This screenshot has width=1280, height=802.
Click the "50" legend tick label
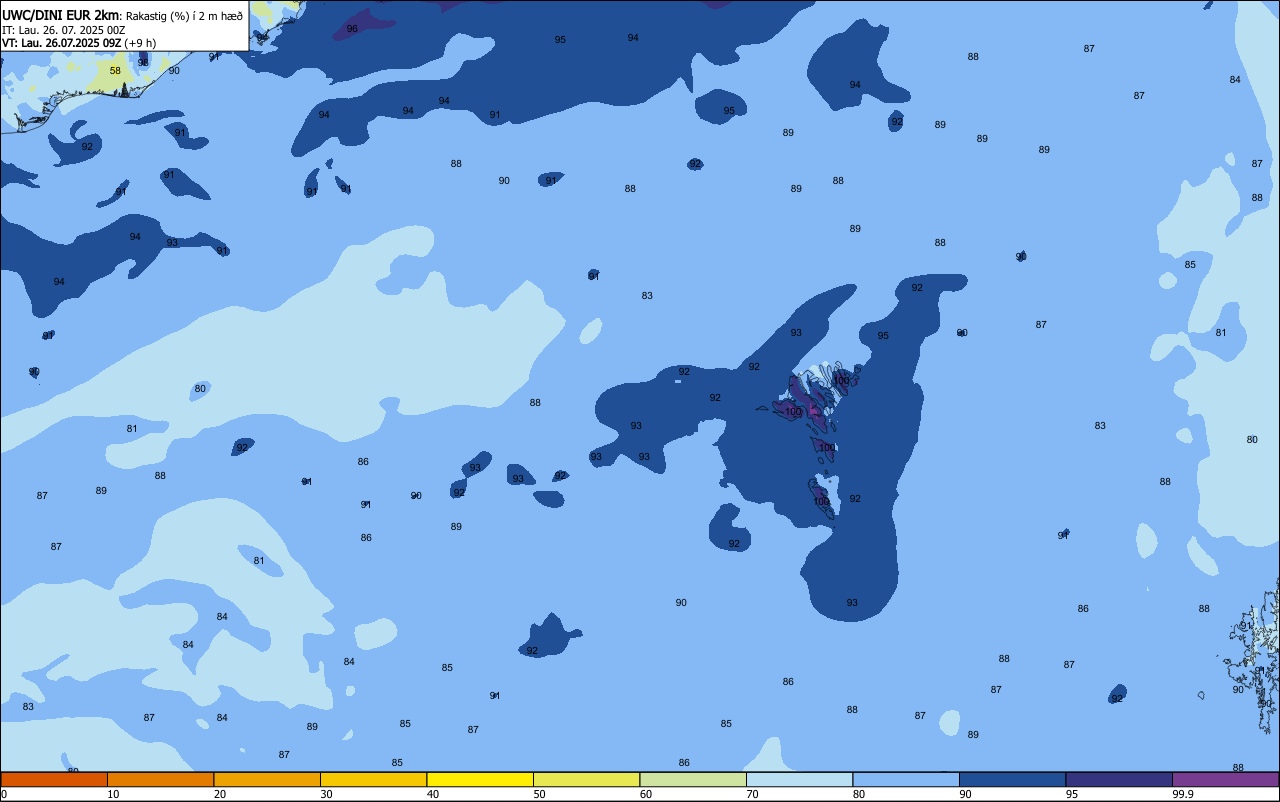pos(539,794)
